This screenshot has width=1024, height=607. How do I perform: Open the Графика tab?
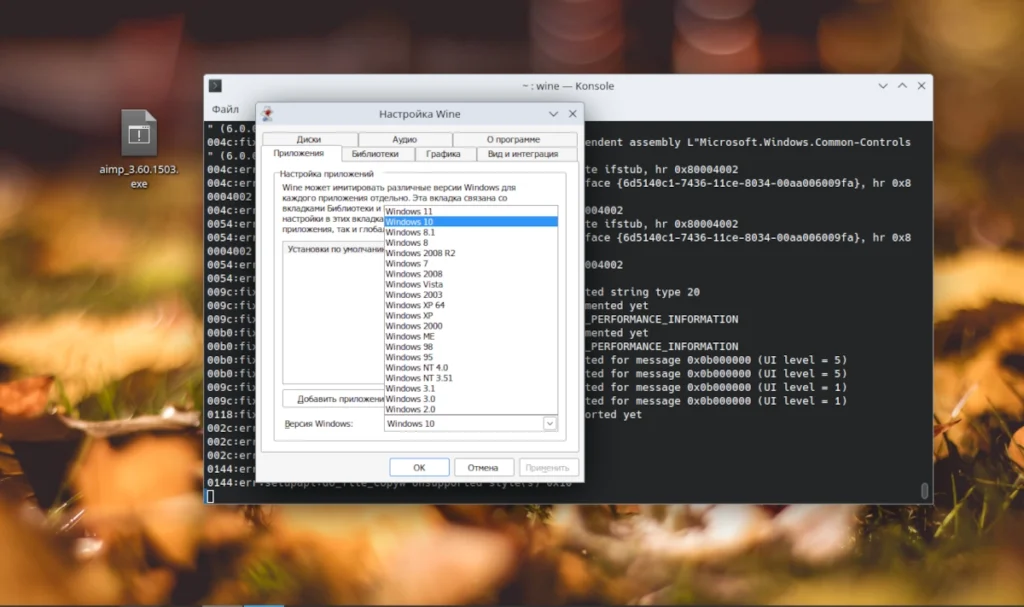point(443,154)
